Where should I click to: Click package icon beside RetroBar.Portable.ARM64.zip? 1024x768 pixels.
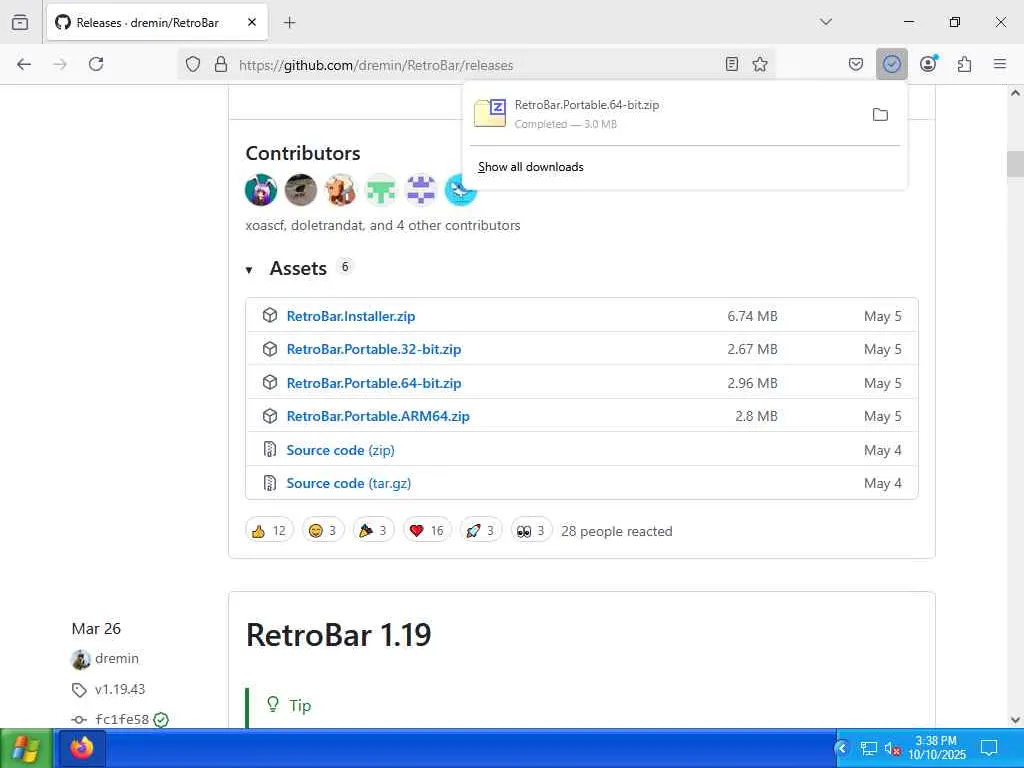[270, 415]
